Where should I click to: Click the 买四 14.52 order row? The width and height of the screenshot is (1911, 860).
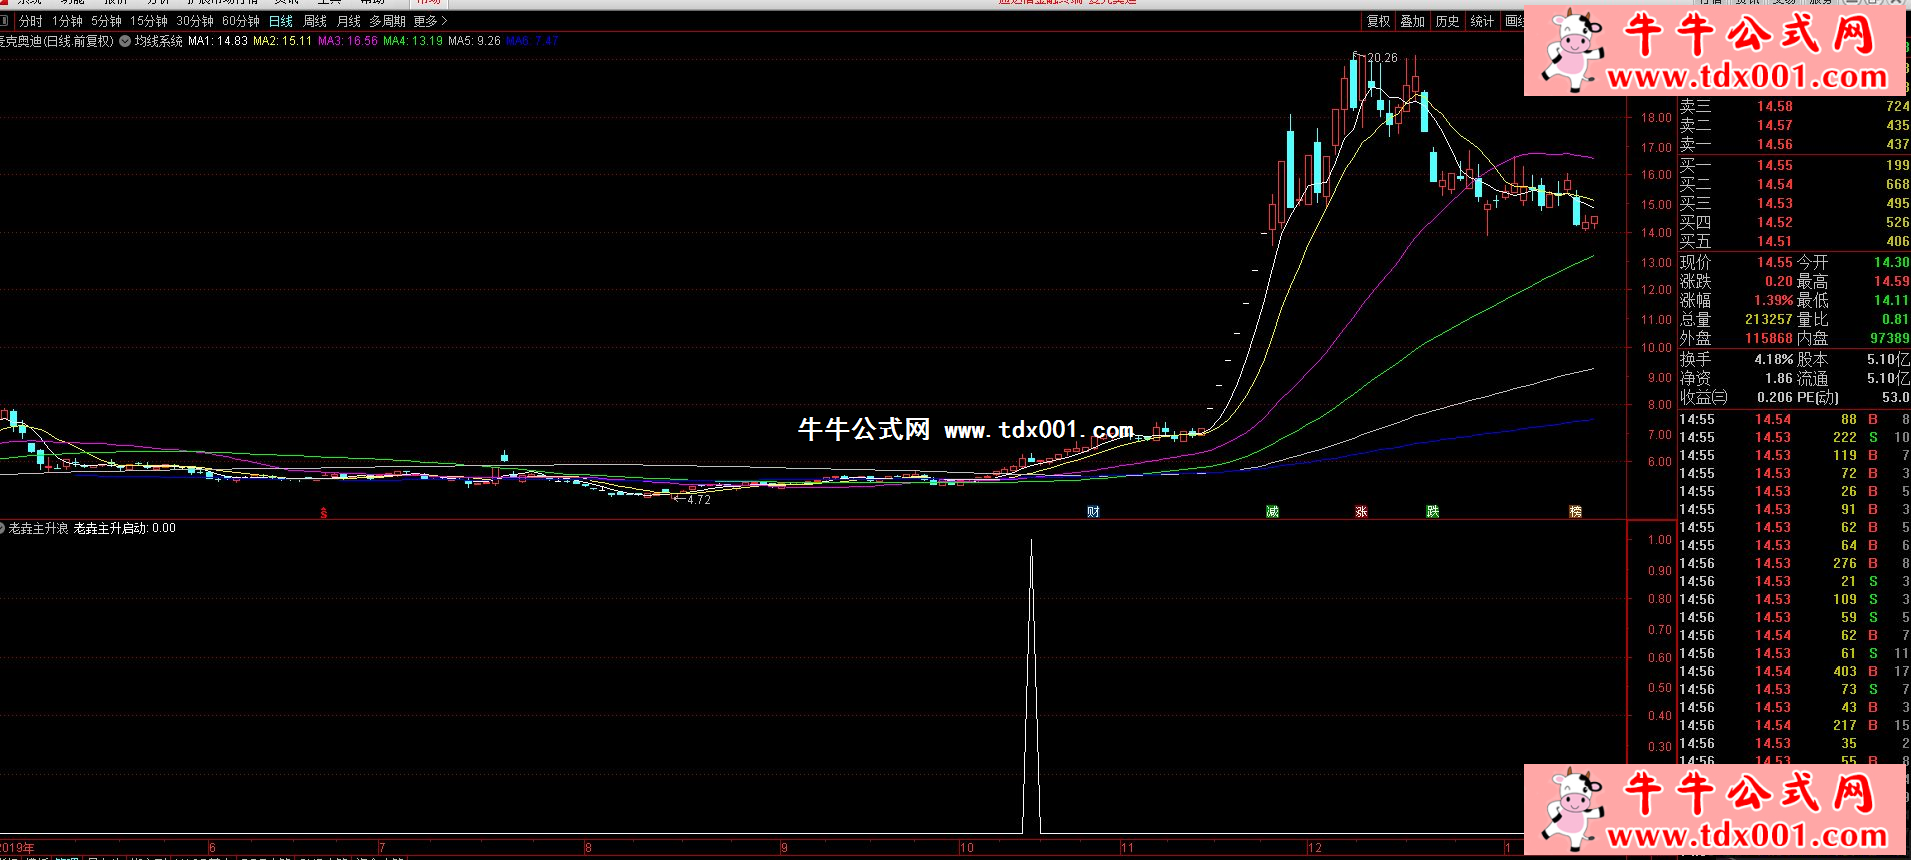(x=1794, y=222)
